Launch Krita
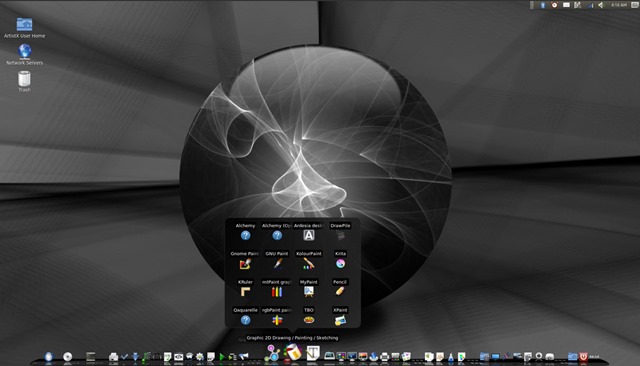Screen dimensions: 640x366 coord(340,264)
